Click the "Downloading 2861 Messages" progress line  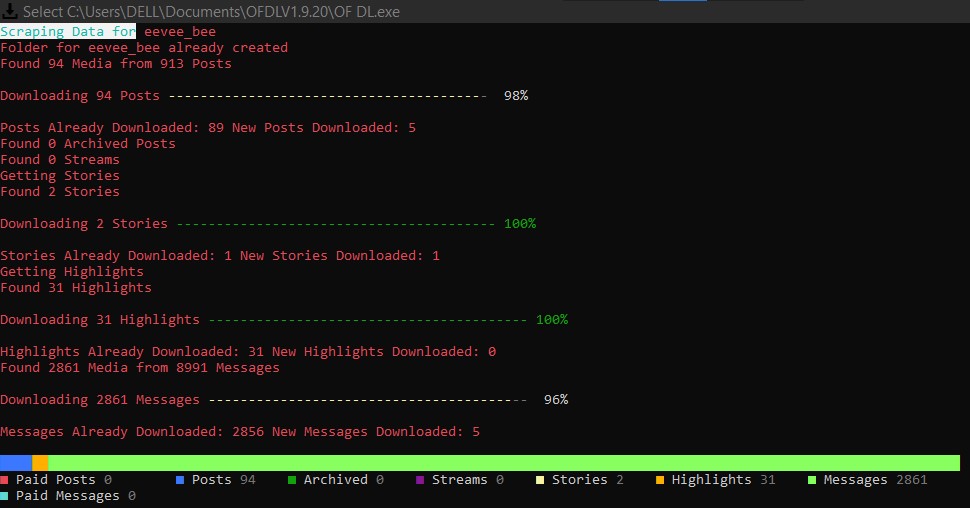(283, 400)
